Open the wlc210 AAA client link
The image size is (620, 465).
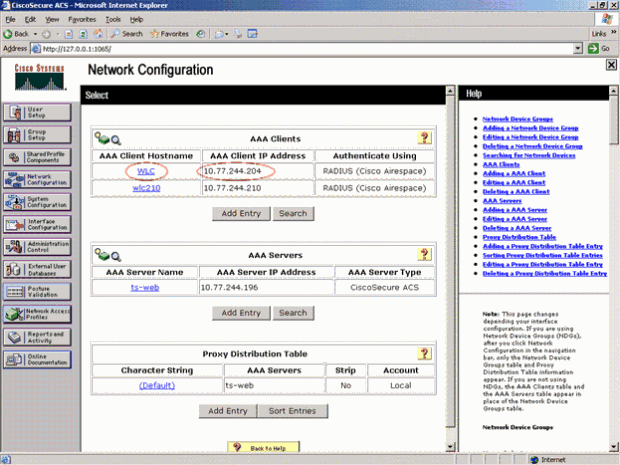[x=146, y=188]
